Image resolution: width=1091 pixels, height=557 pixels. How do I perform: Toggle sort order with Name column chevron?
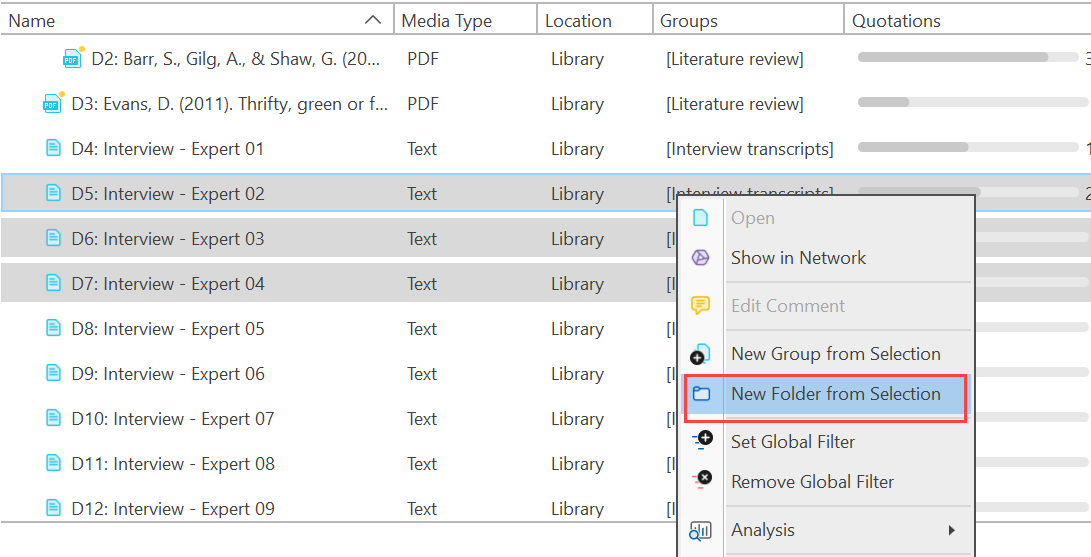[x=373, y=20]
